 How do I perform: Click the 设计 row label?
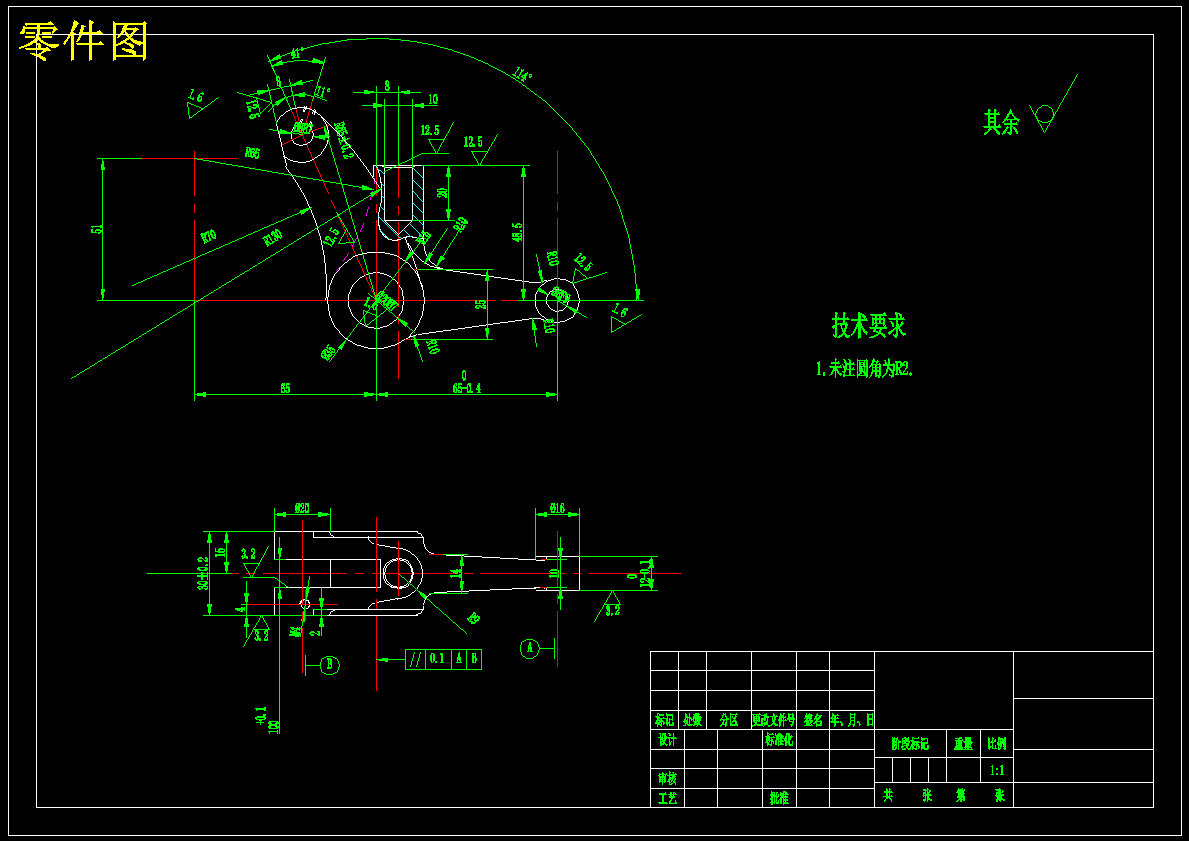click(x=667, y=739)
